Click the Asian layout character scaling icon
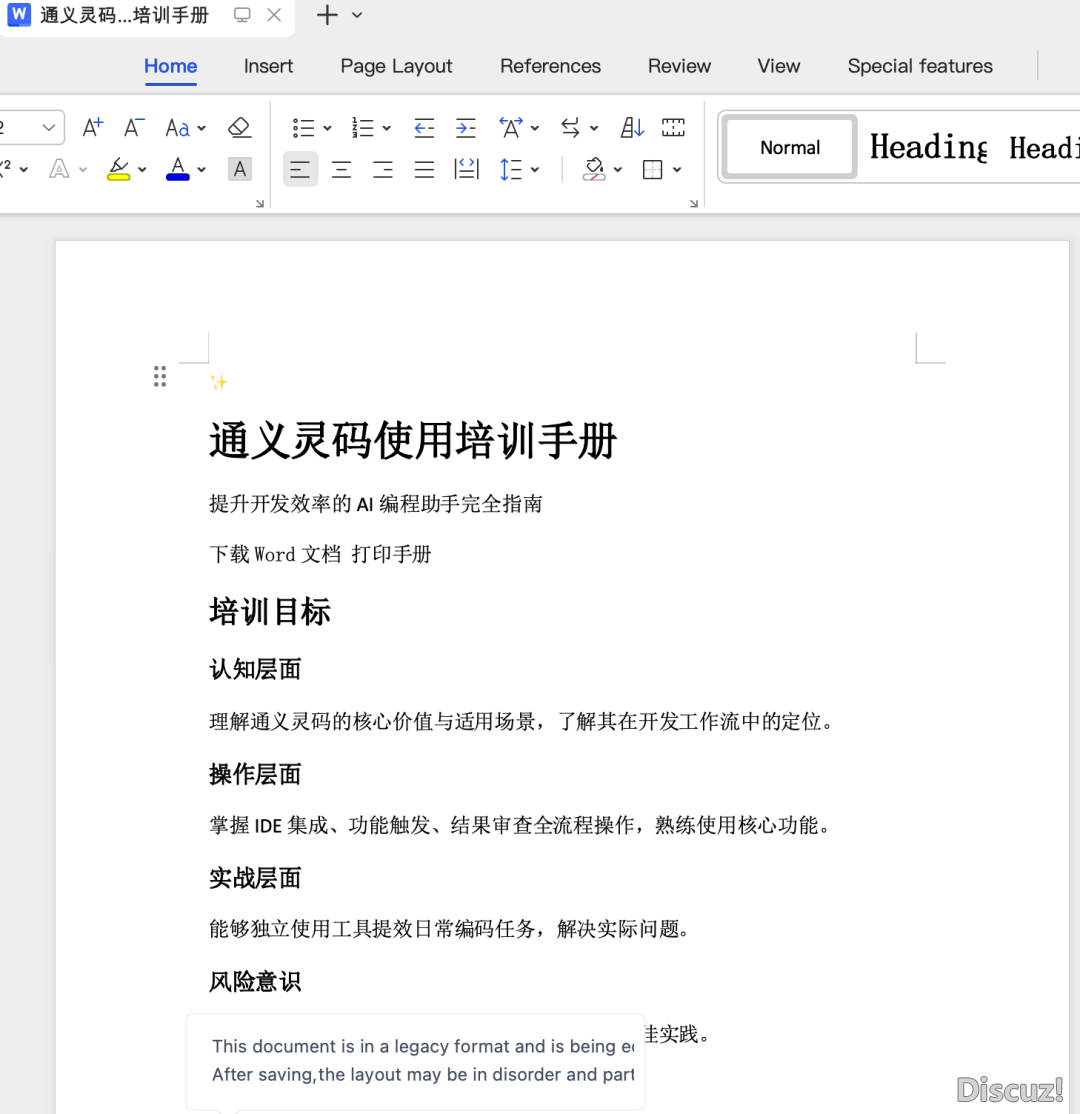Screen dimensions: 1080x1114 (511, 128)
